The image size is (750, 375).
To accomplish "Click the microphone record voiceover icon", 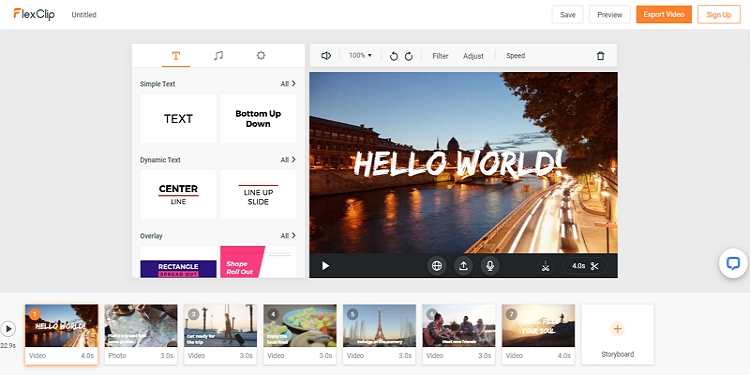I will 490,266.
